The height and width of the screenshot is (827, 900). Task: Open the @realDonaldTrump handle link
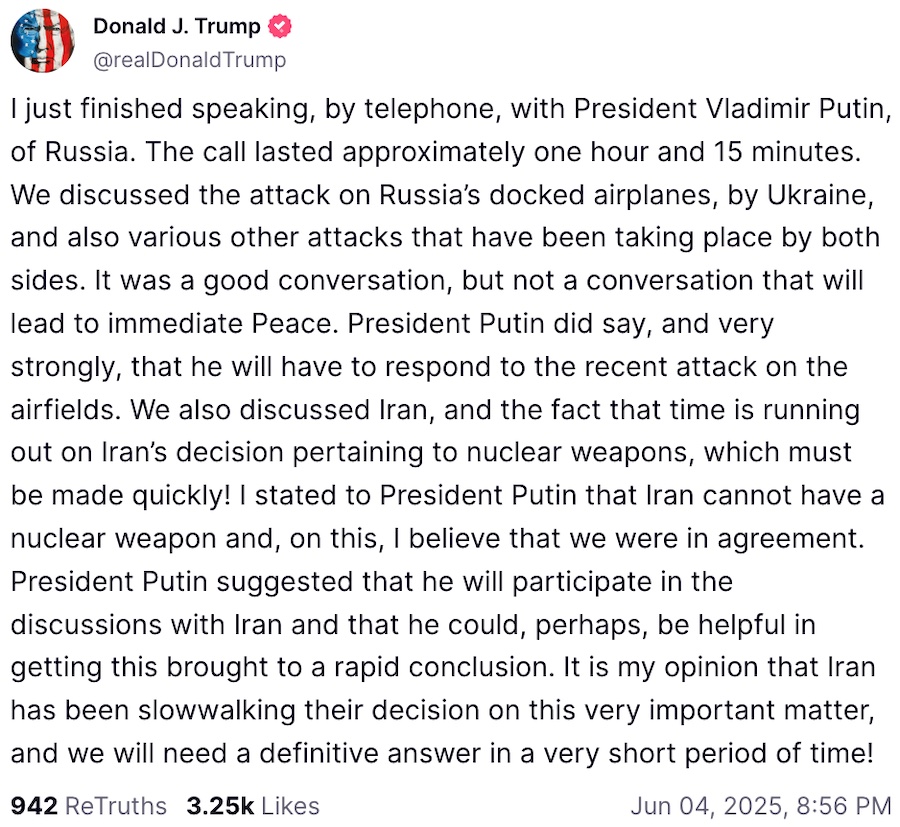(x=190, y=59)
